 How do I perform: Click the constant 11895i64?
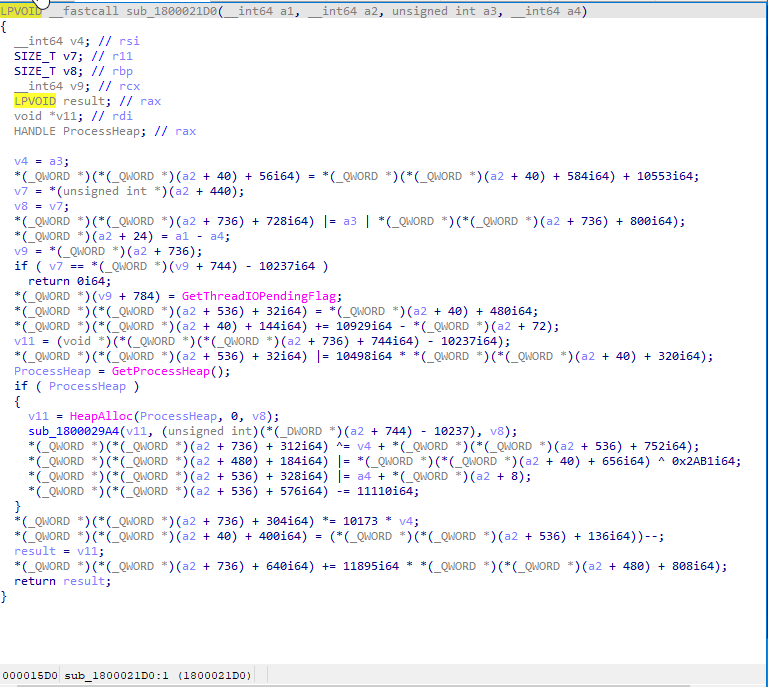tap(371, 566)
